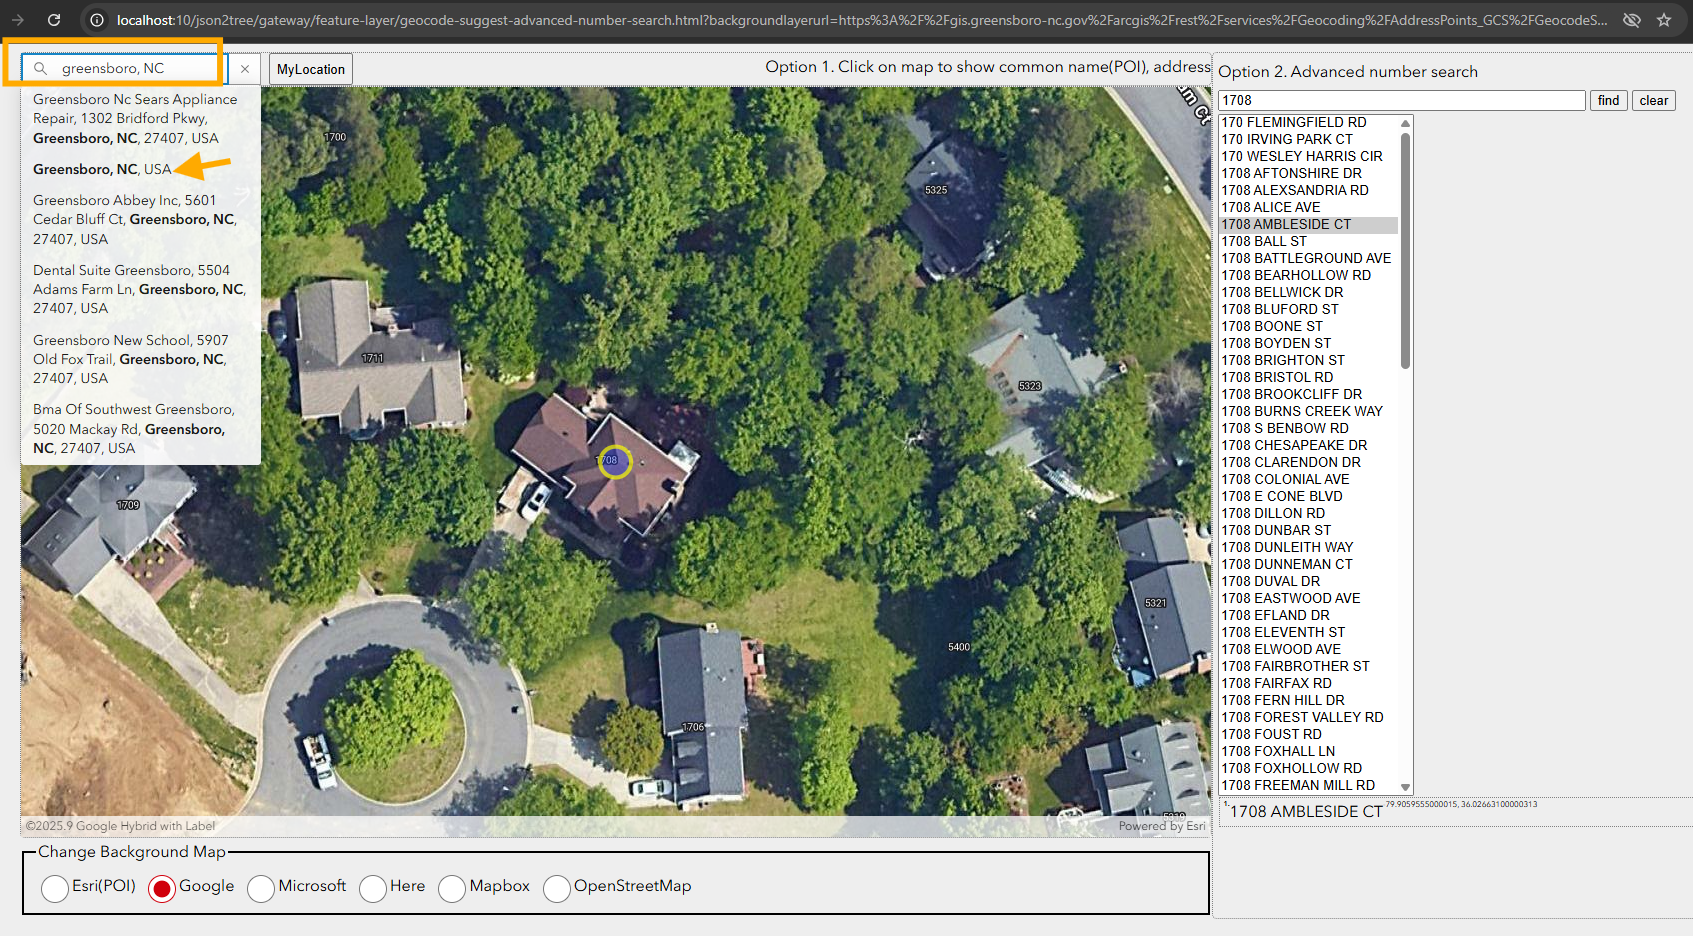Click the MyLocation button
Viewport: 1693px width, 936px height.
coord(311,69)
